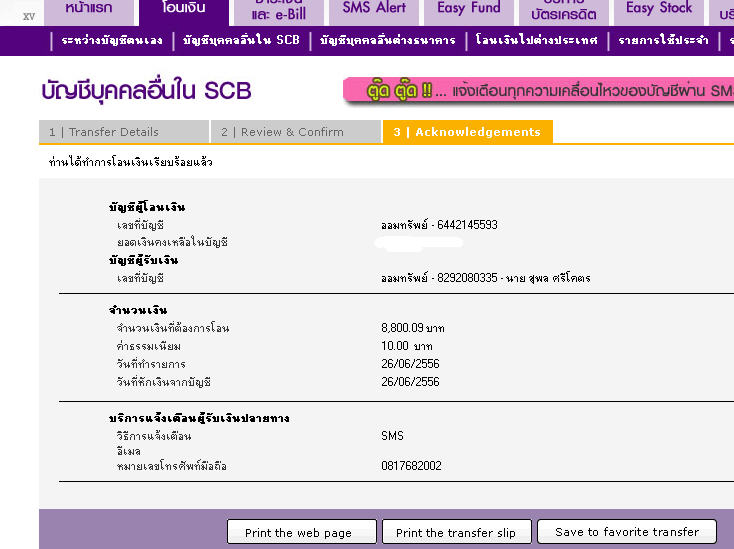Choose รายการใช้ประจำ submenu item
734x549 pixels.
click(663, 40)
